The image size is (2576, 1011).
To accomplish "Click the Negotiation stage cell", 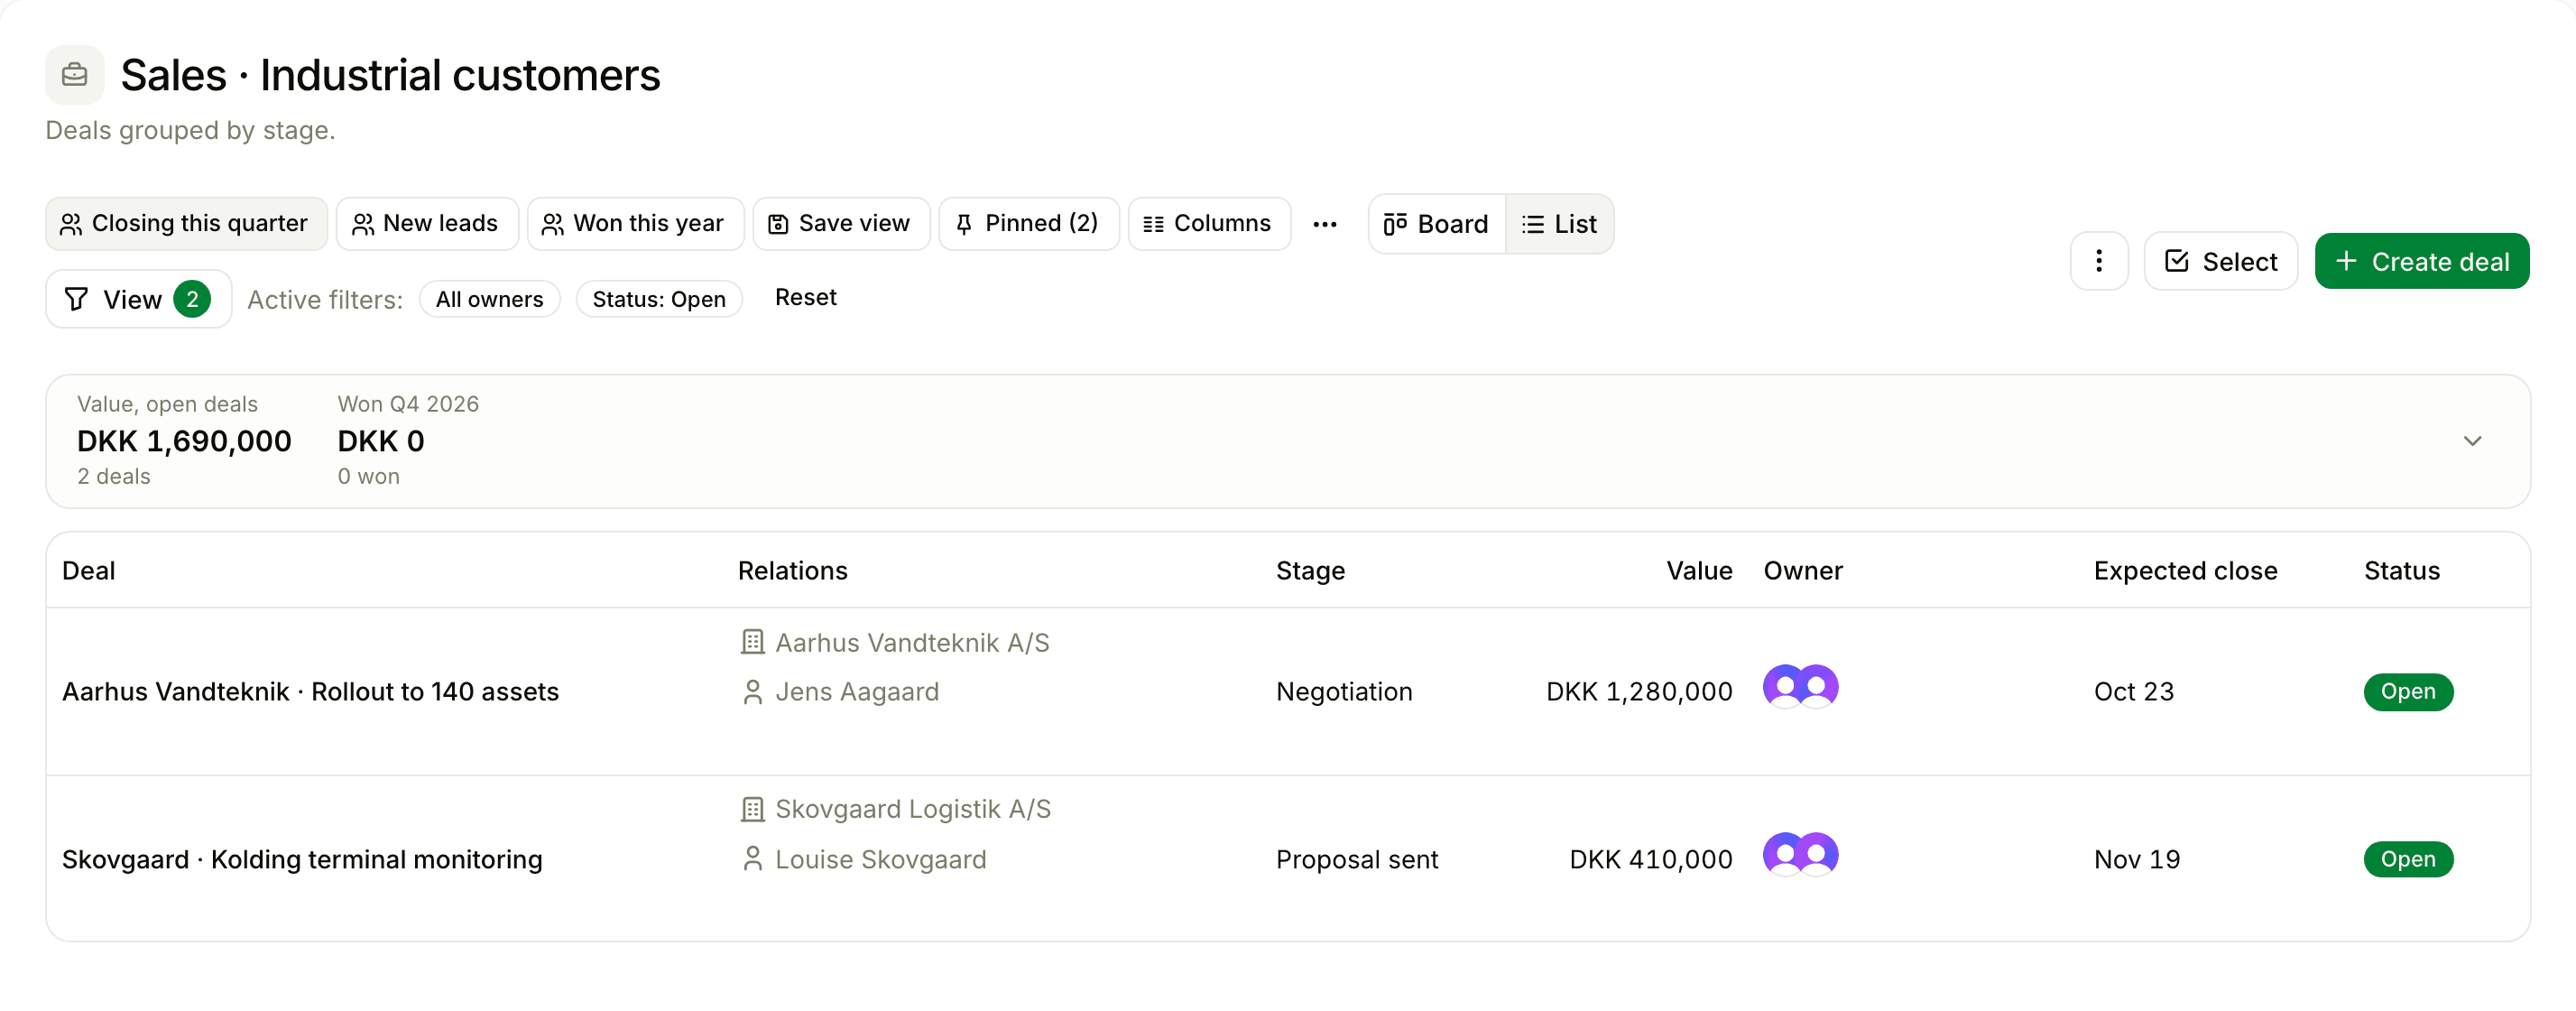I will pos(1344,692).
